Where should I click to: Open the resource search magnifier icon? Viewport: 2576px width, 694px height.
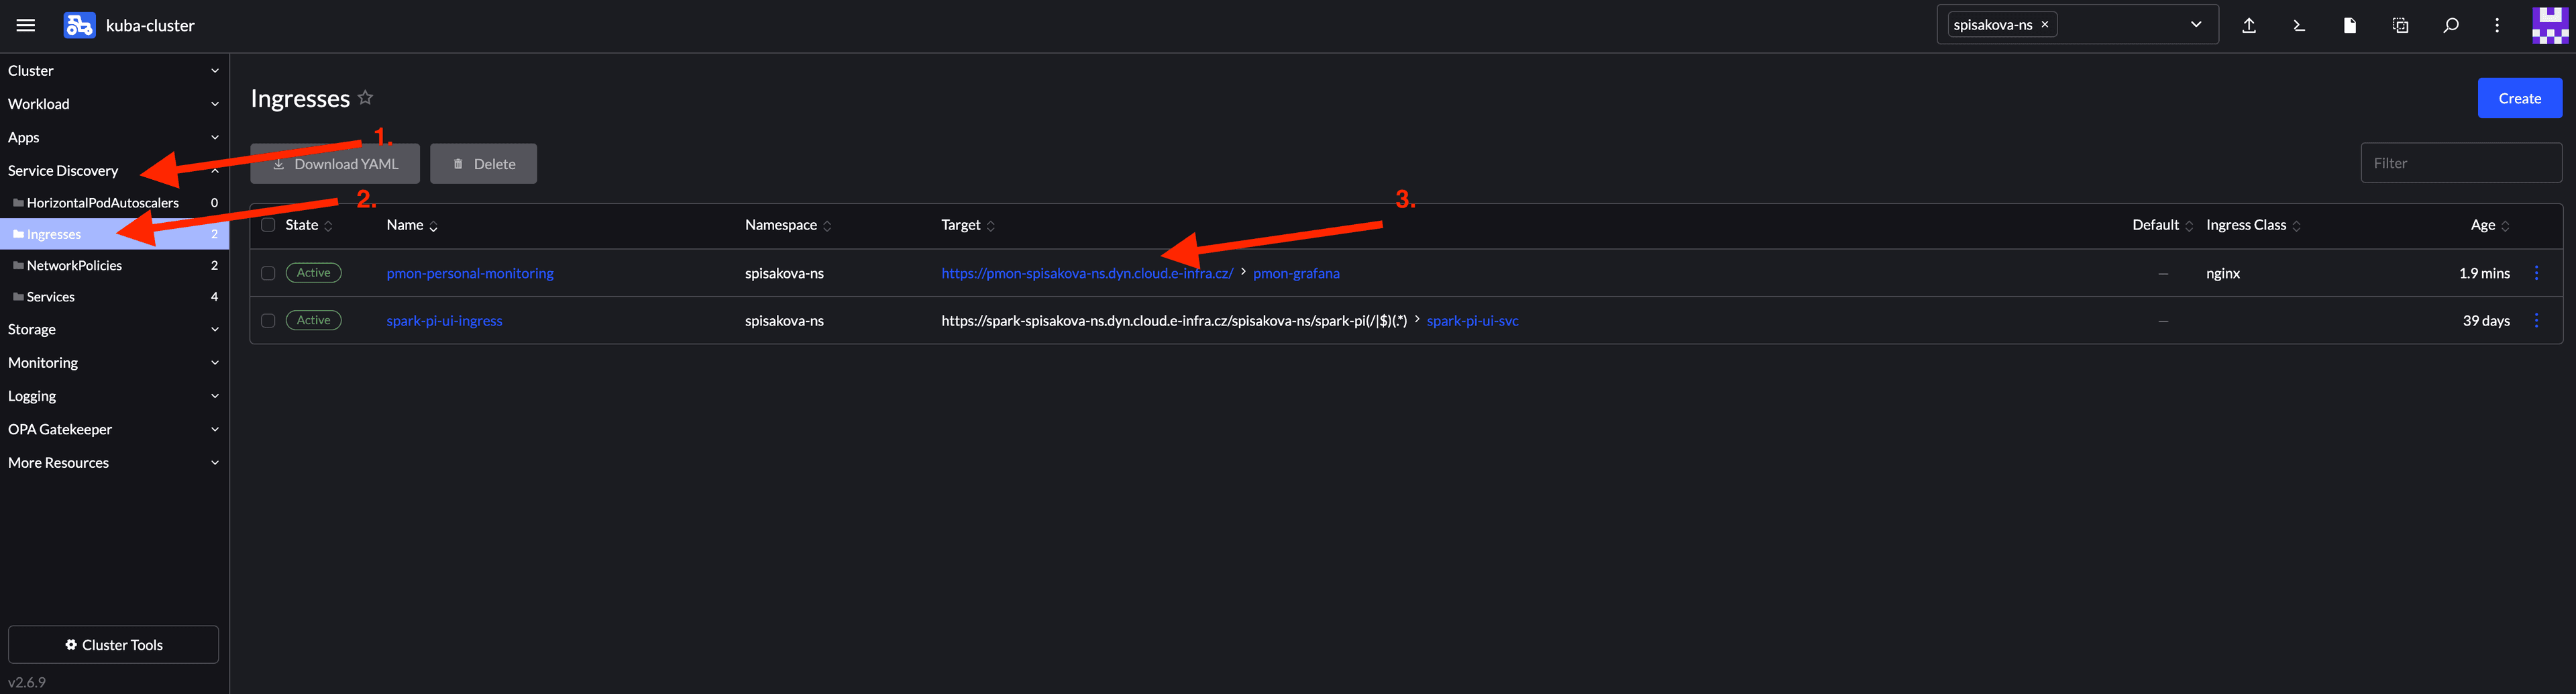2450,25
